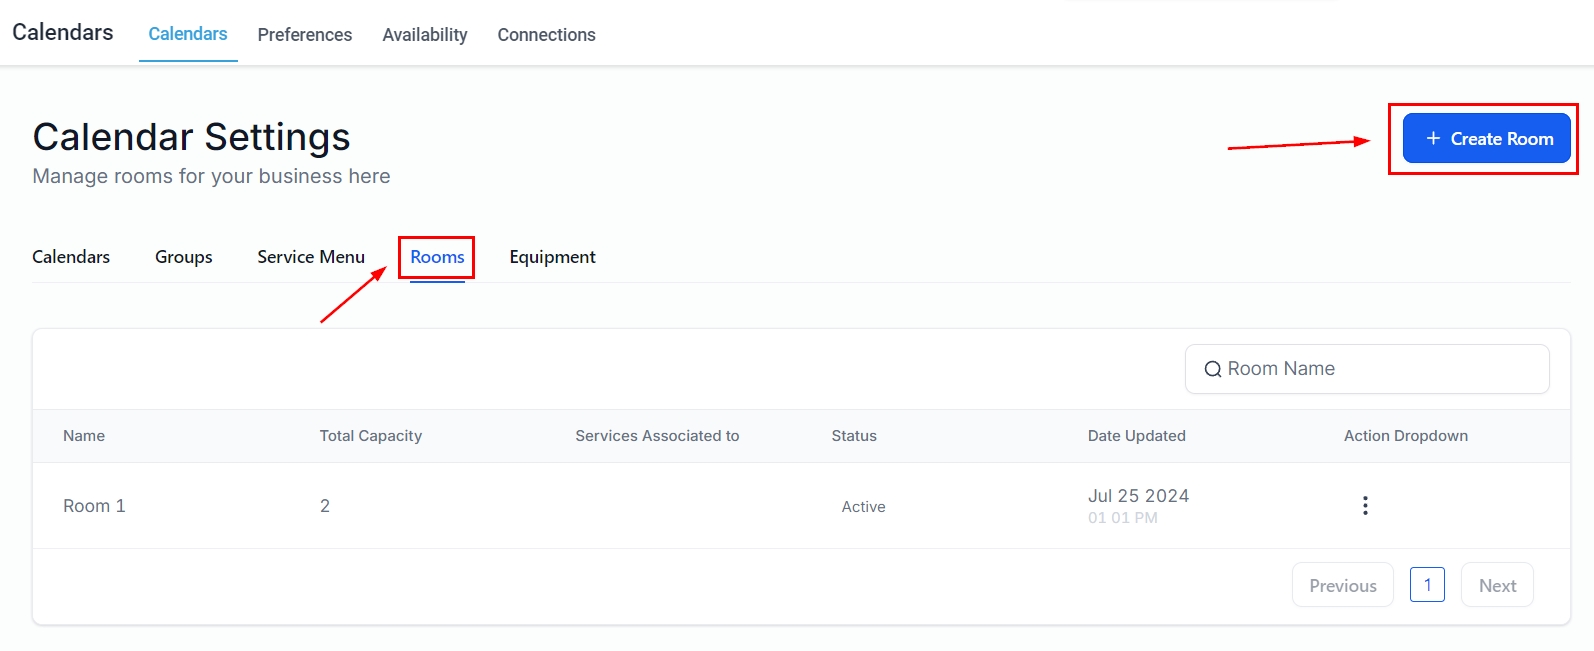The image size is (1594, 651).
Task: Select the Calendars sub-tab beside Groups
Action: click(71, 257)
